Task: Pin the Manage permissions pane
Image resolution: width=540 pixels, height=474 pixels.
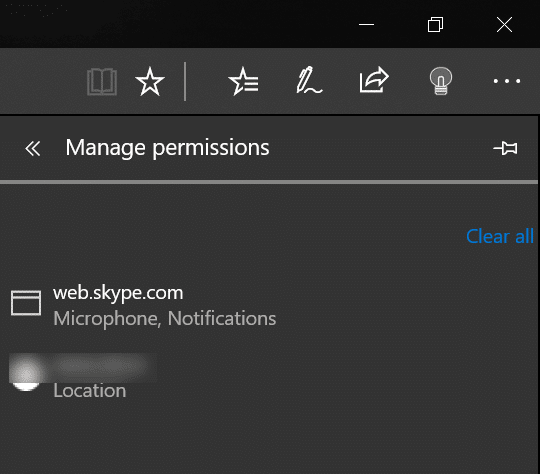Action: tap(505, 148)
